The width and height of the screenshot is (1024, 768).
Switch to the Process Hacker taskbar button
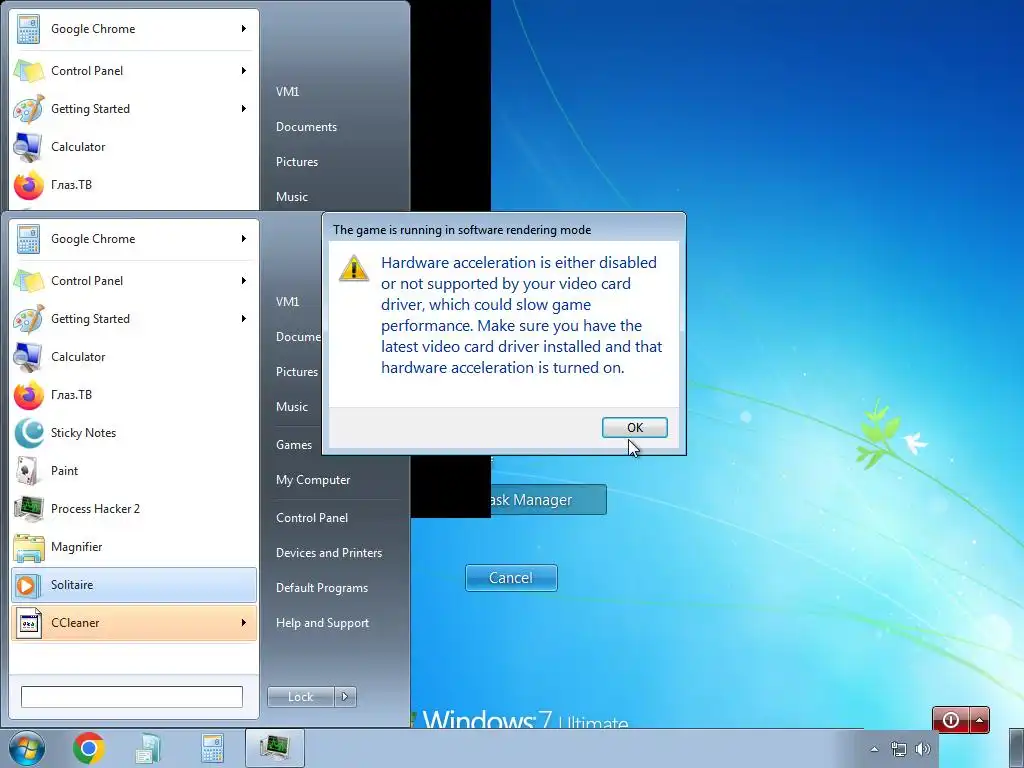tap(275, 748)
